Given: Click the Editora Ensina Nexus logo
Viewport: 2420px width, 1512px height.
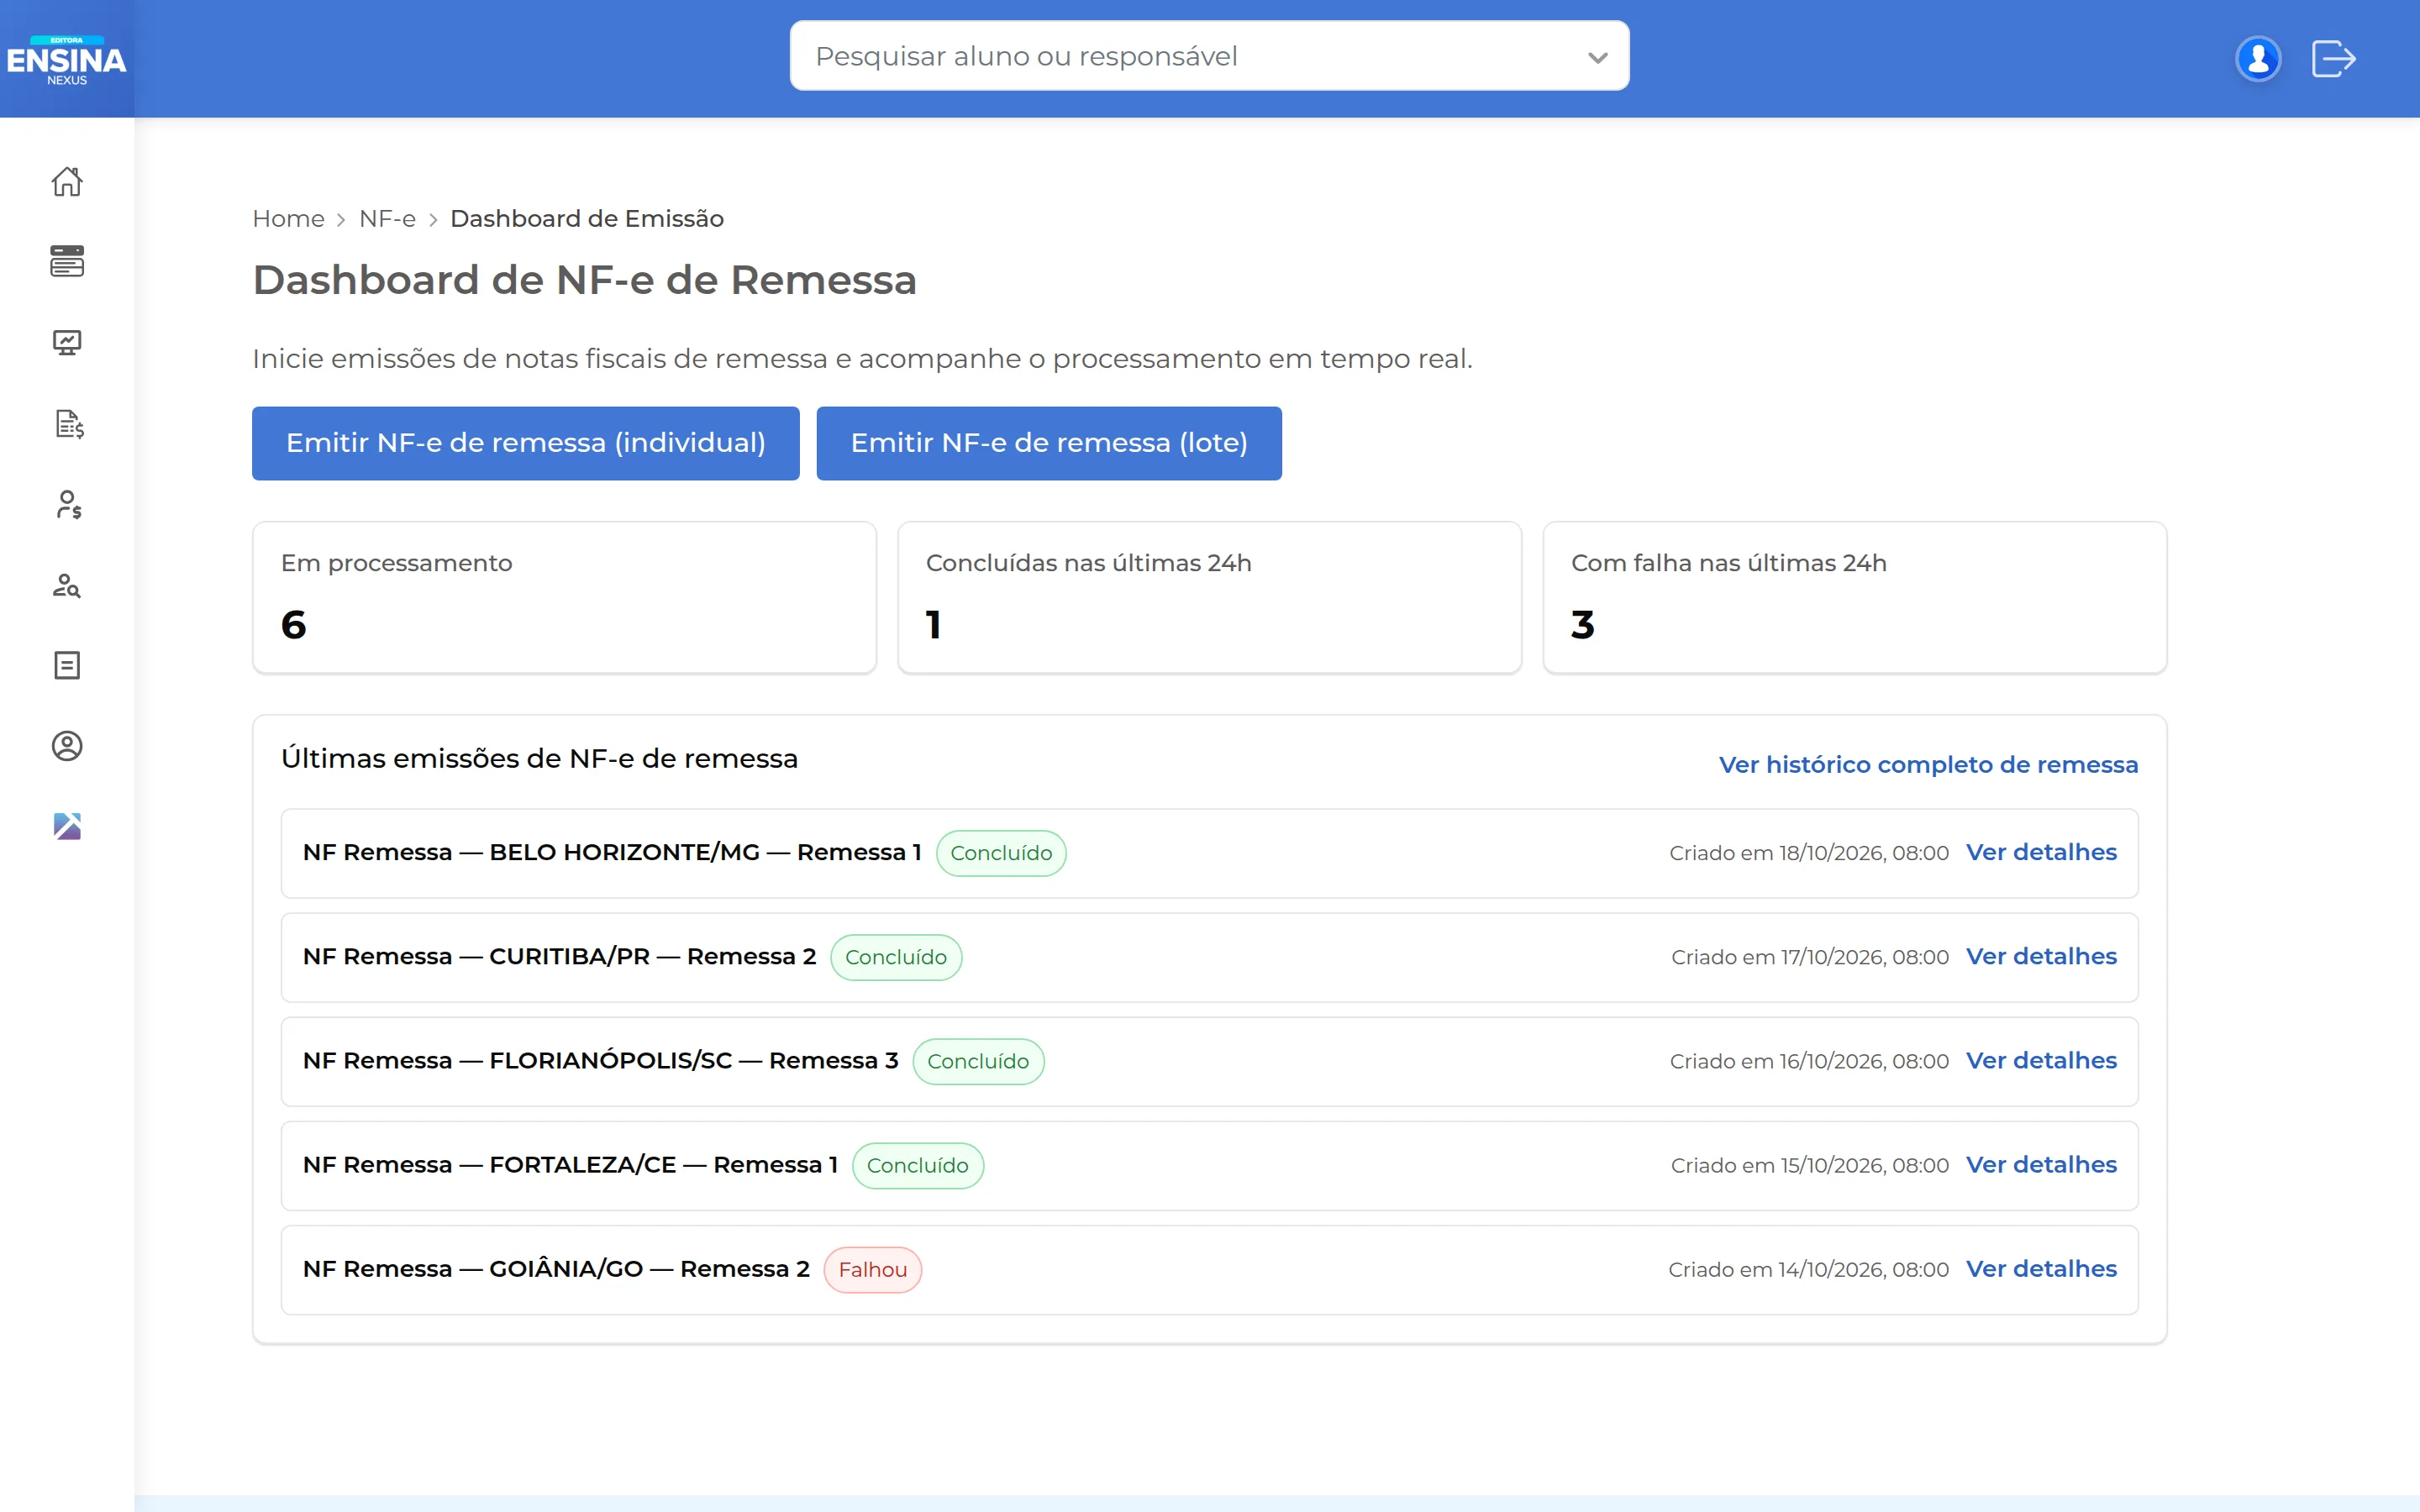Looking at the screenshot, I should click(x=67, y=60).
